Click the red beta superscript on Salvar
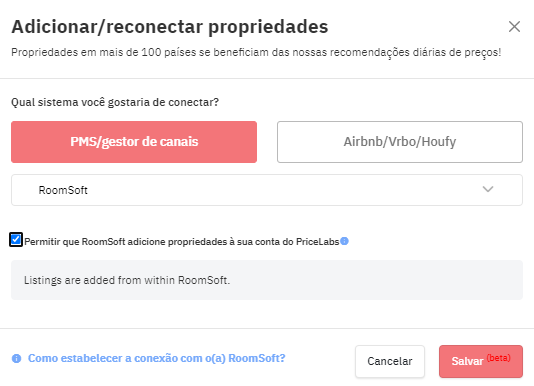Viewport: 534px width, 386px height. (498, 358)
